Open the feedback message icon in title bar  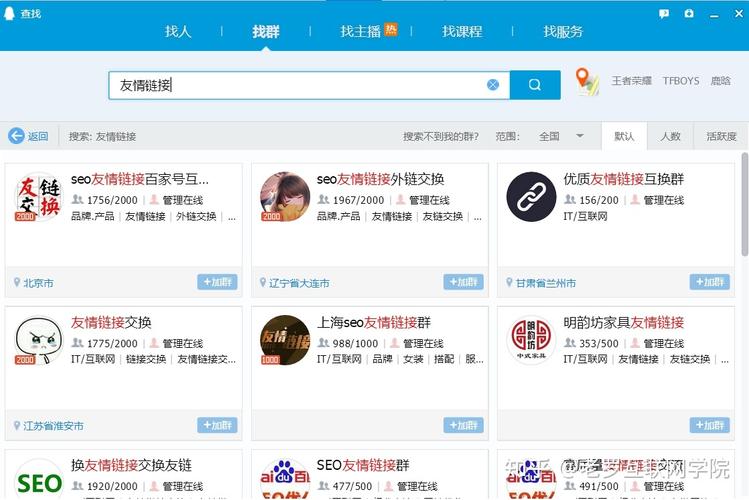[x=664, y=14]
